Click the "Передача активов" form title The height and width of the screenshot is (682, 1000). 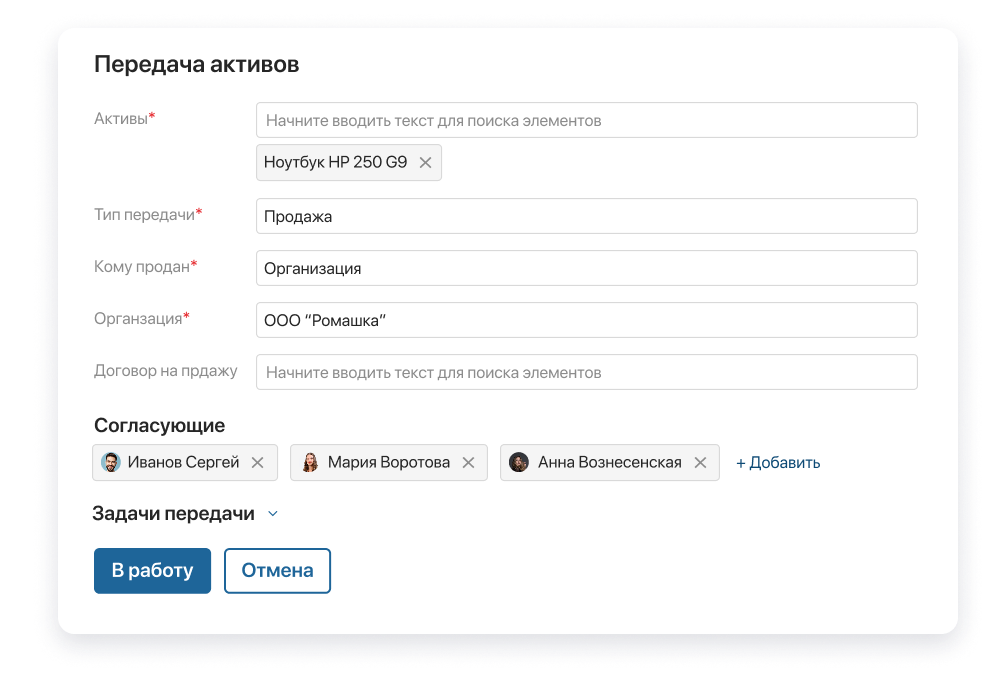(196, 63)
